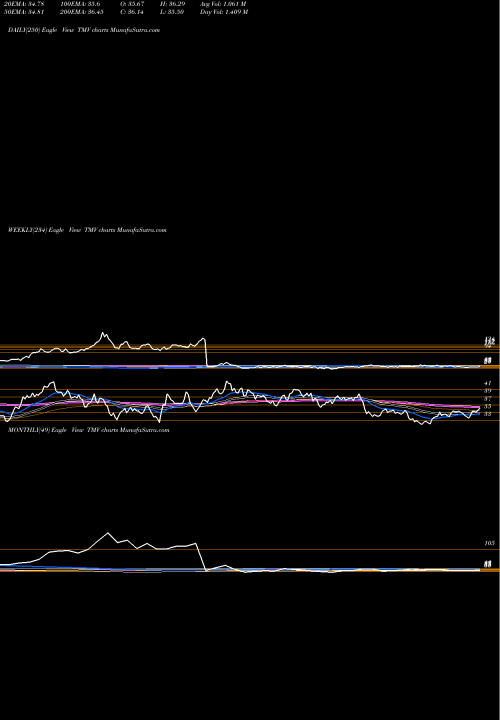Click the Avg Vol 1.061 M figure
500x720 pixels.
pyautogui.click(x=224, y=4)
